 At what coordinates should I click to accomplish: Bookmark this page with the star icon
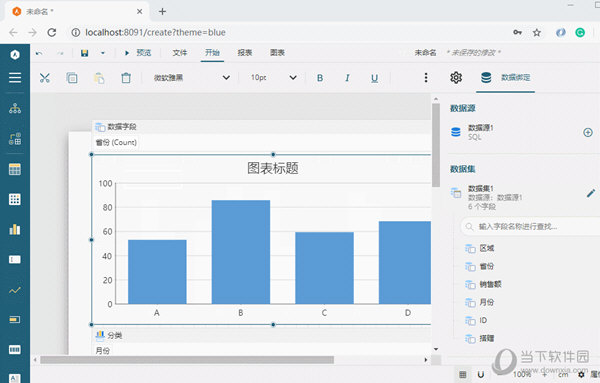[537, 33]
